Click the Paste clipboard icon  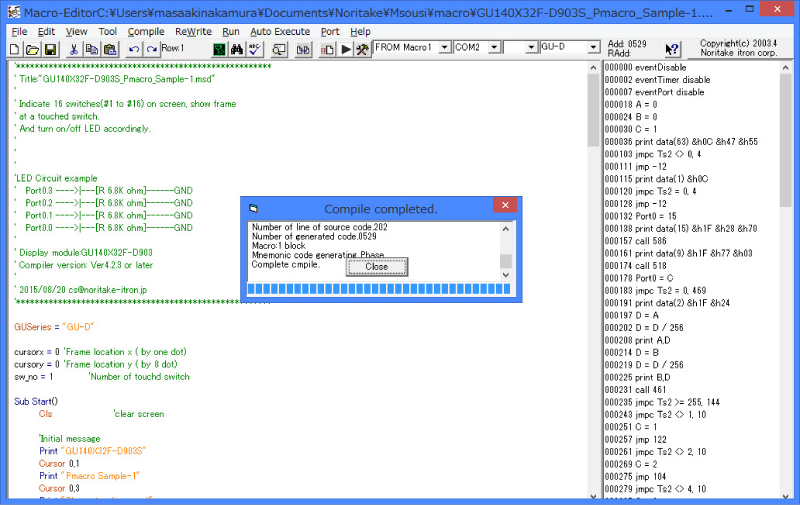[x=110, y=49]
